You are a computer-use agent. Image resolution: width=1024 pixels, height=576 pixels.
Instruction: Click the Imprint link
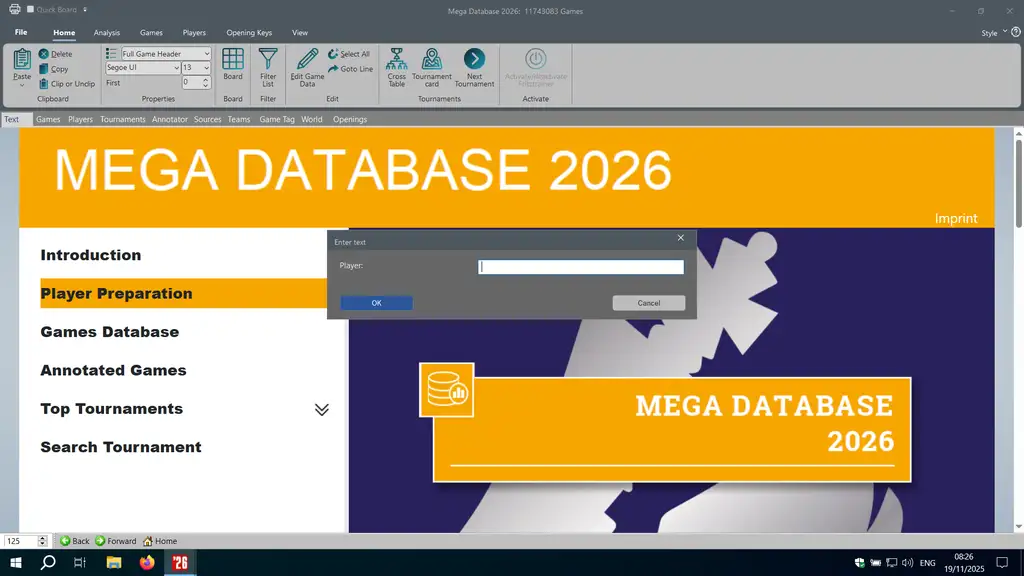click(x=955, y=218)
